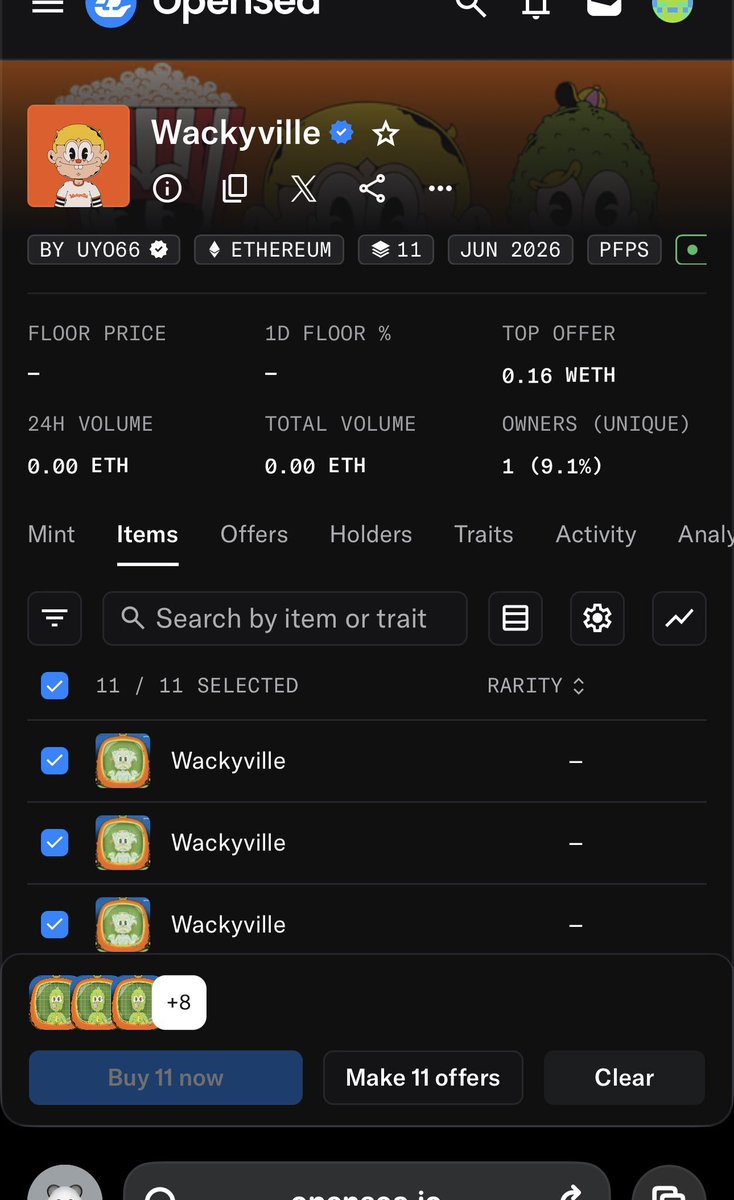Image resolution: width=734 pixels, height=1200 pixels.
Task: Switch to the Holders tab
Action: [x=371, y=535]
